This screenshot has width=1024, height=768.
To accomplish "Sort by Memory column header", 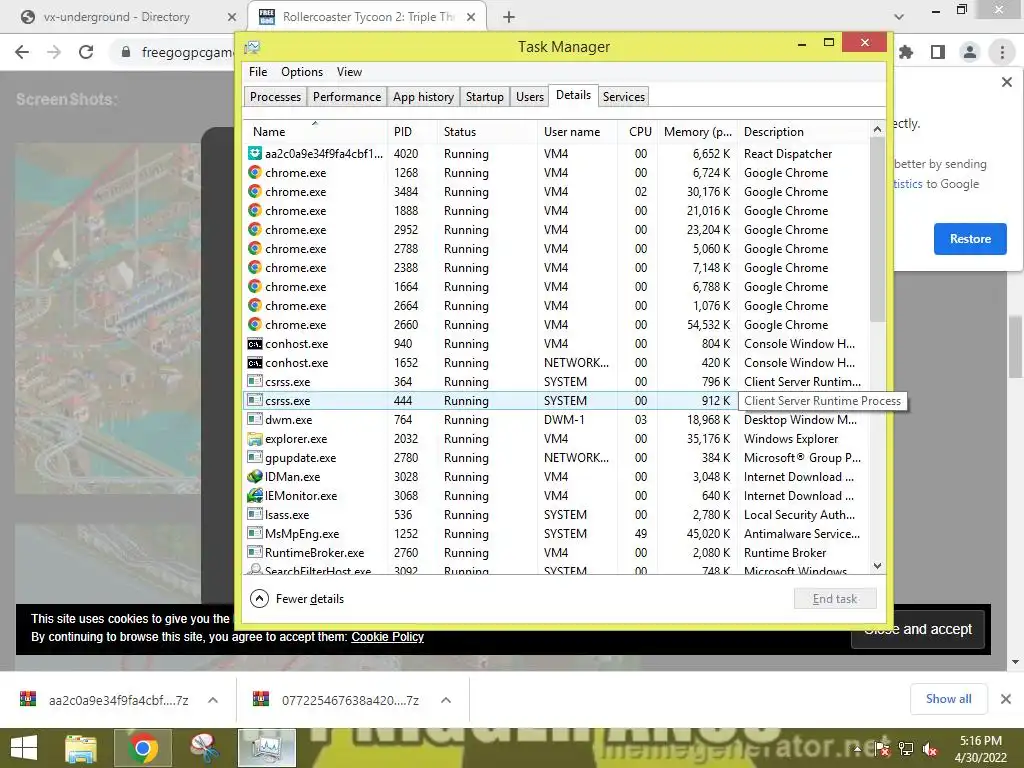I will pyautogui.click(x=697, y=131).
